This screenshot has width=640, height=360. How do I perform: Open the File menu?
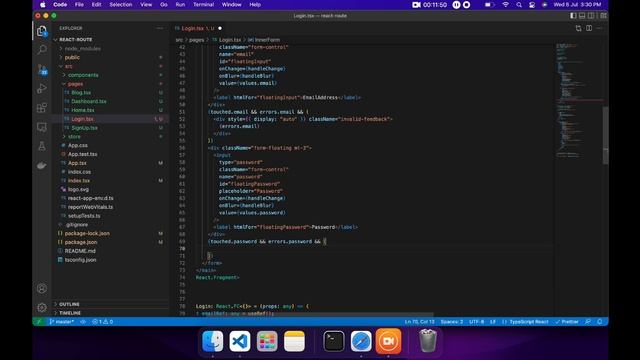pos(79,4)
